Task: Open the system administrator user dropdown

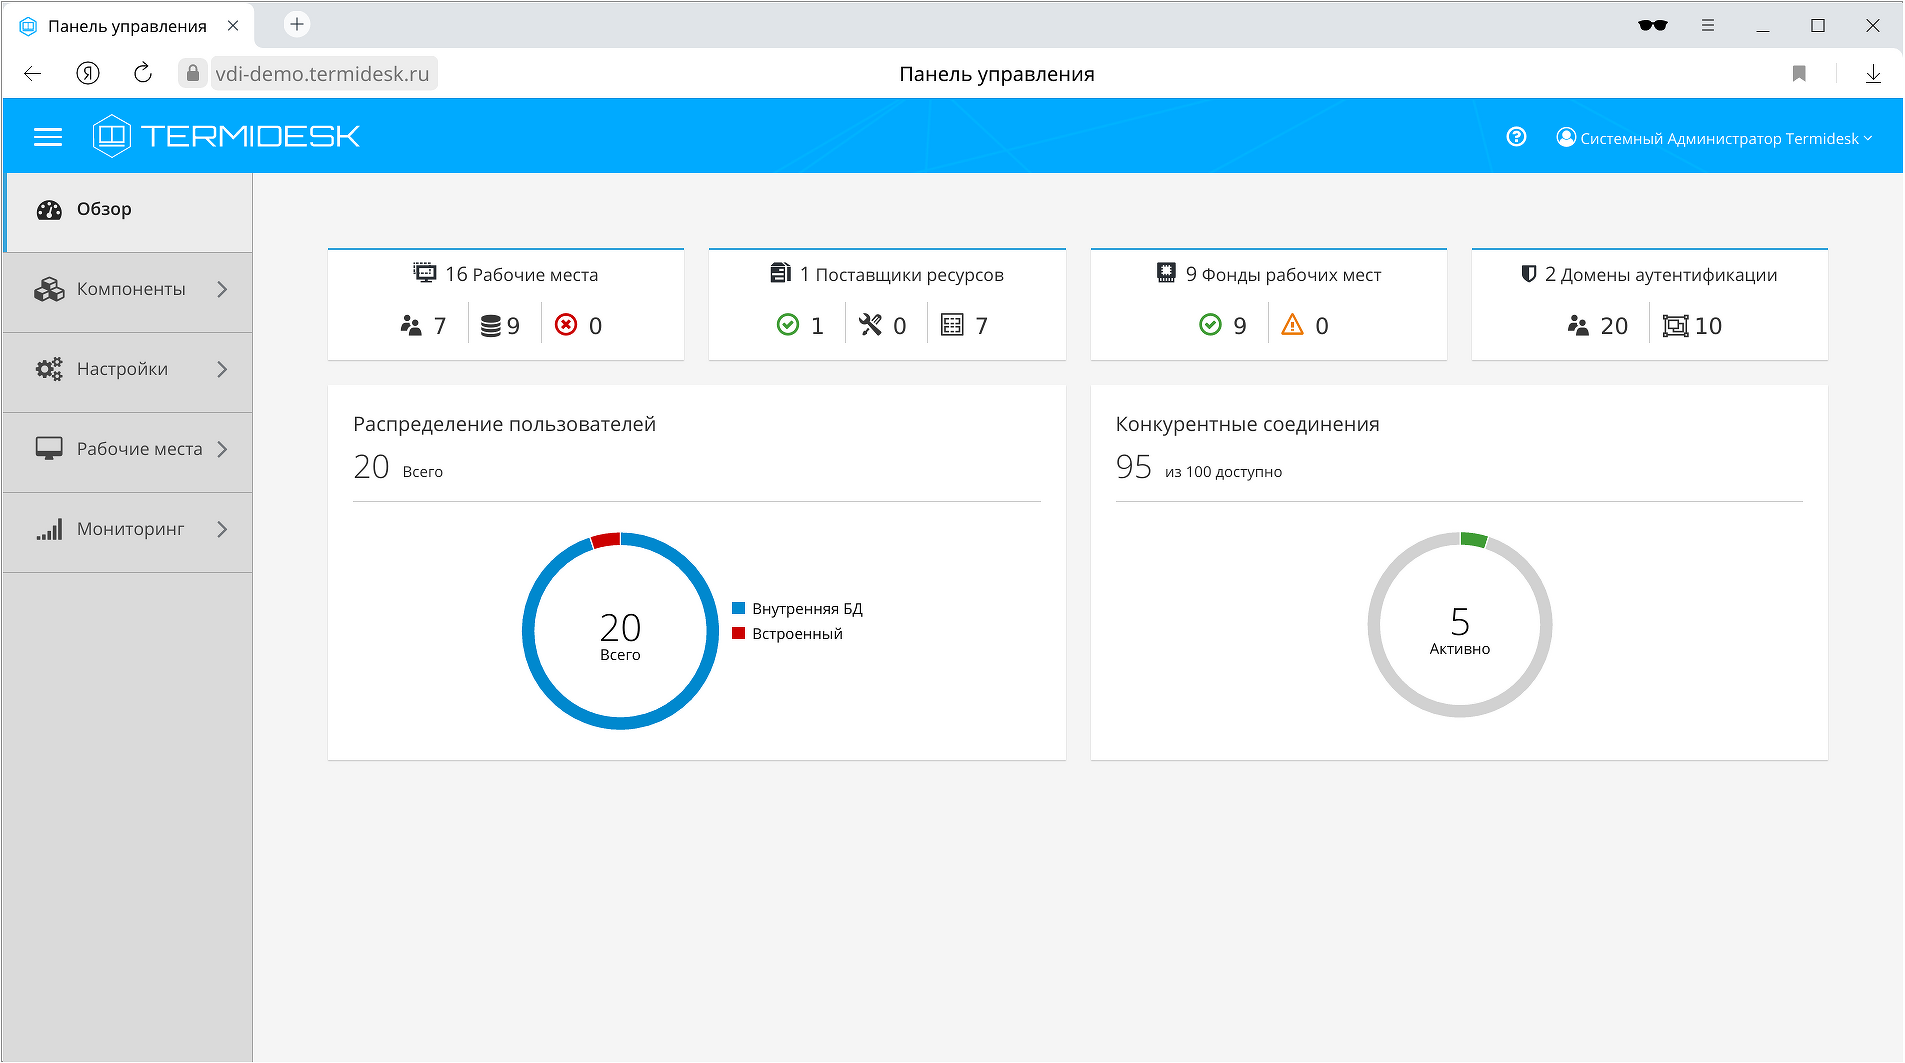Action: coord(1714,138)
